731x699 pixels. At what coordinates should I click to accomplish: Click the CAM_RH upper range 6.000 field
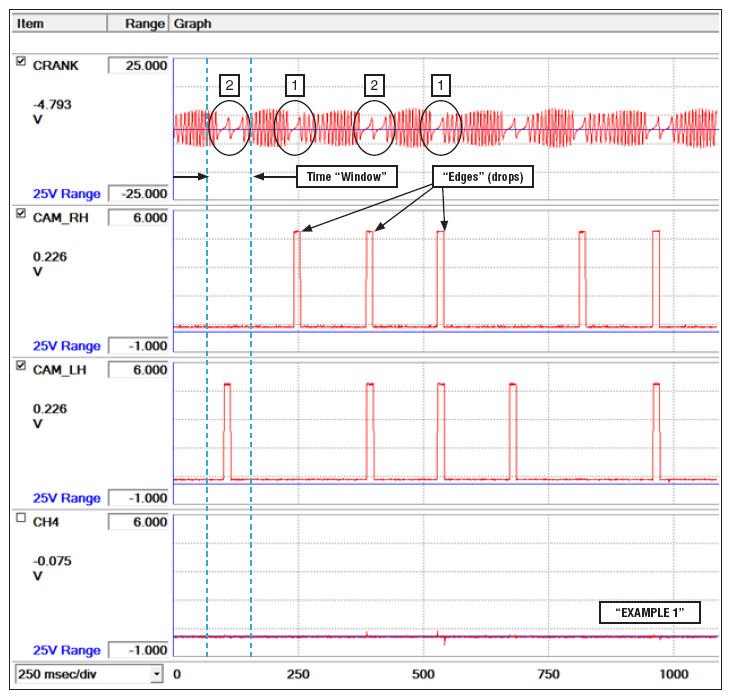[138, 218]
